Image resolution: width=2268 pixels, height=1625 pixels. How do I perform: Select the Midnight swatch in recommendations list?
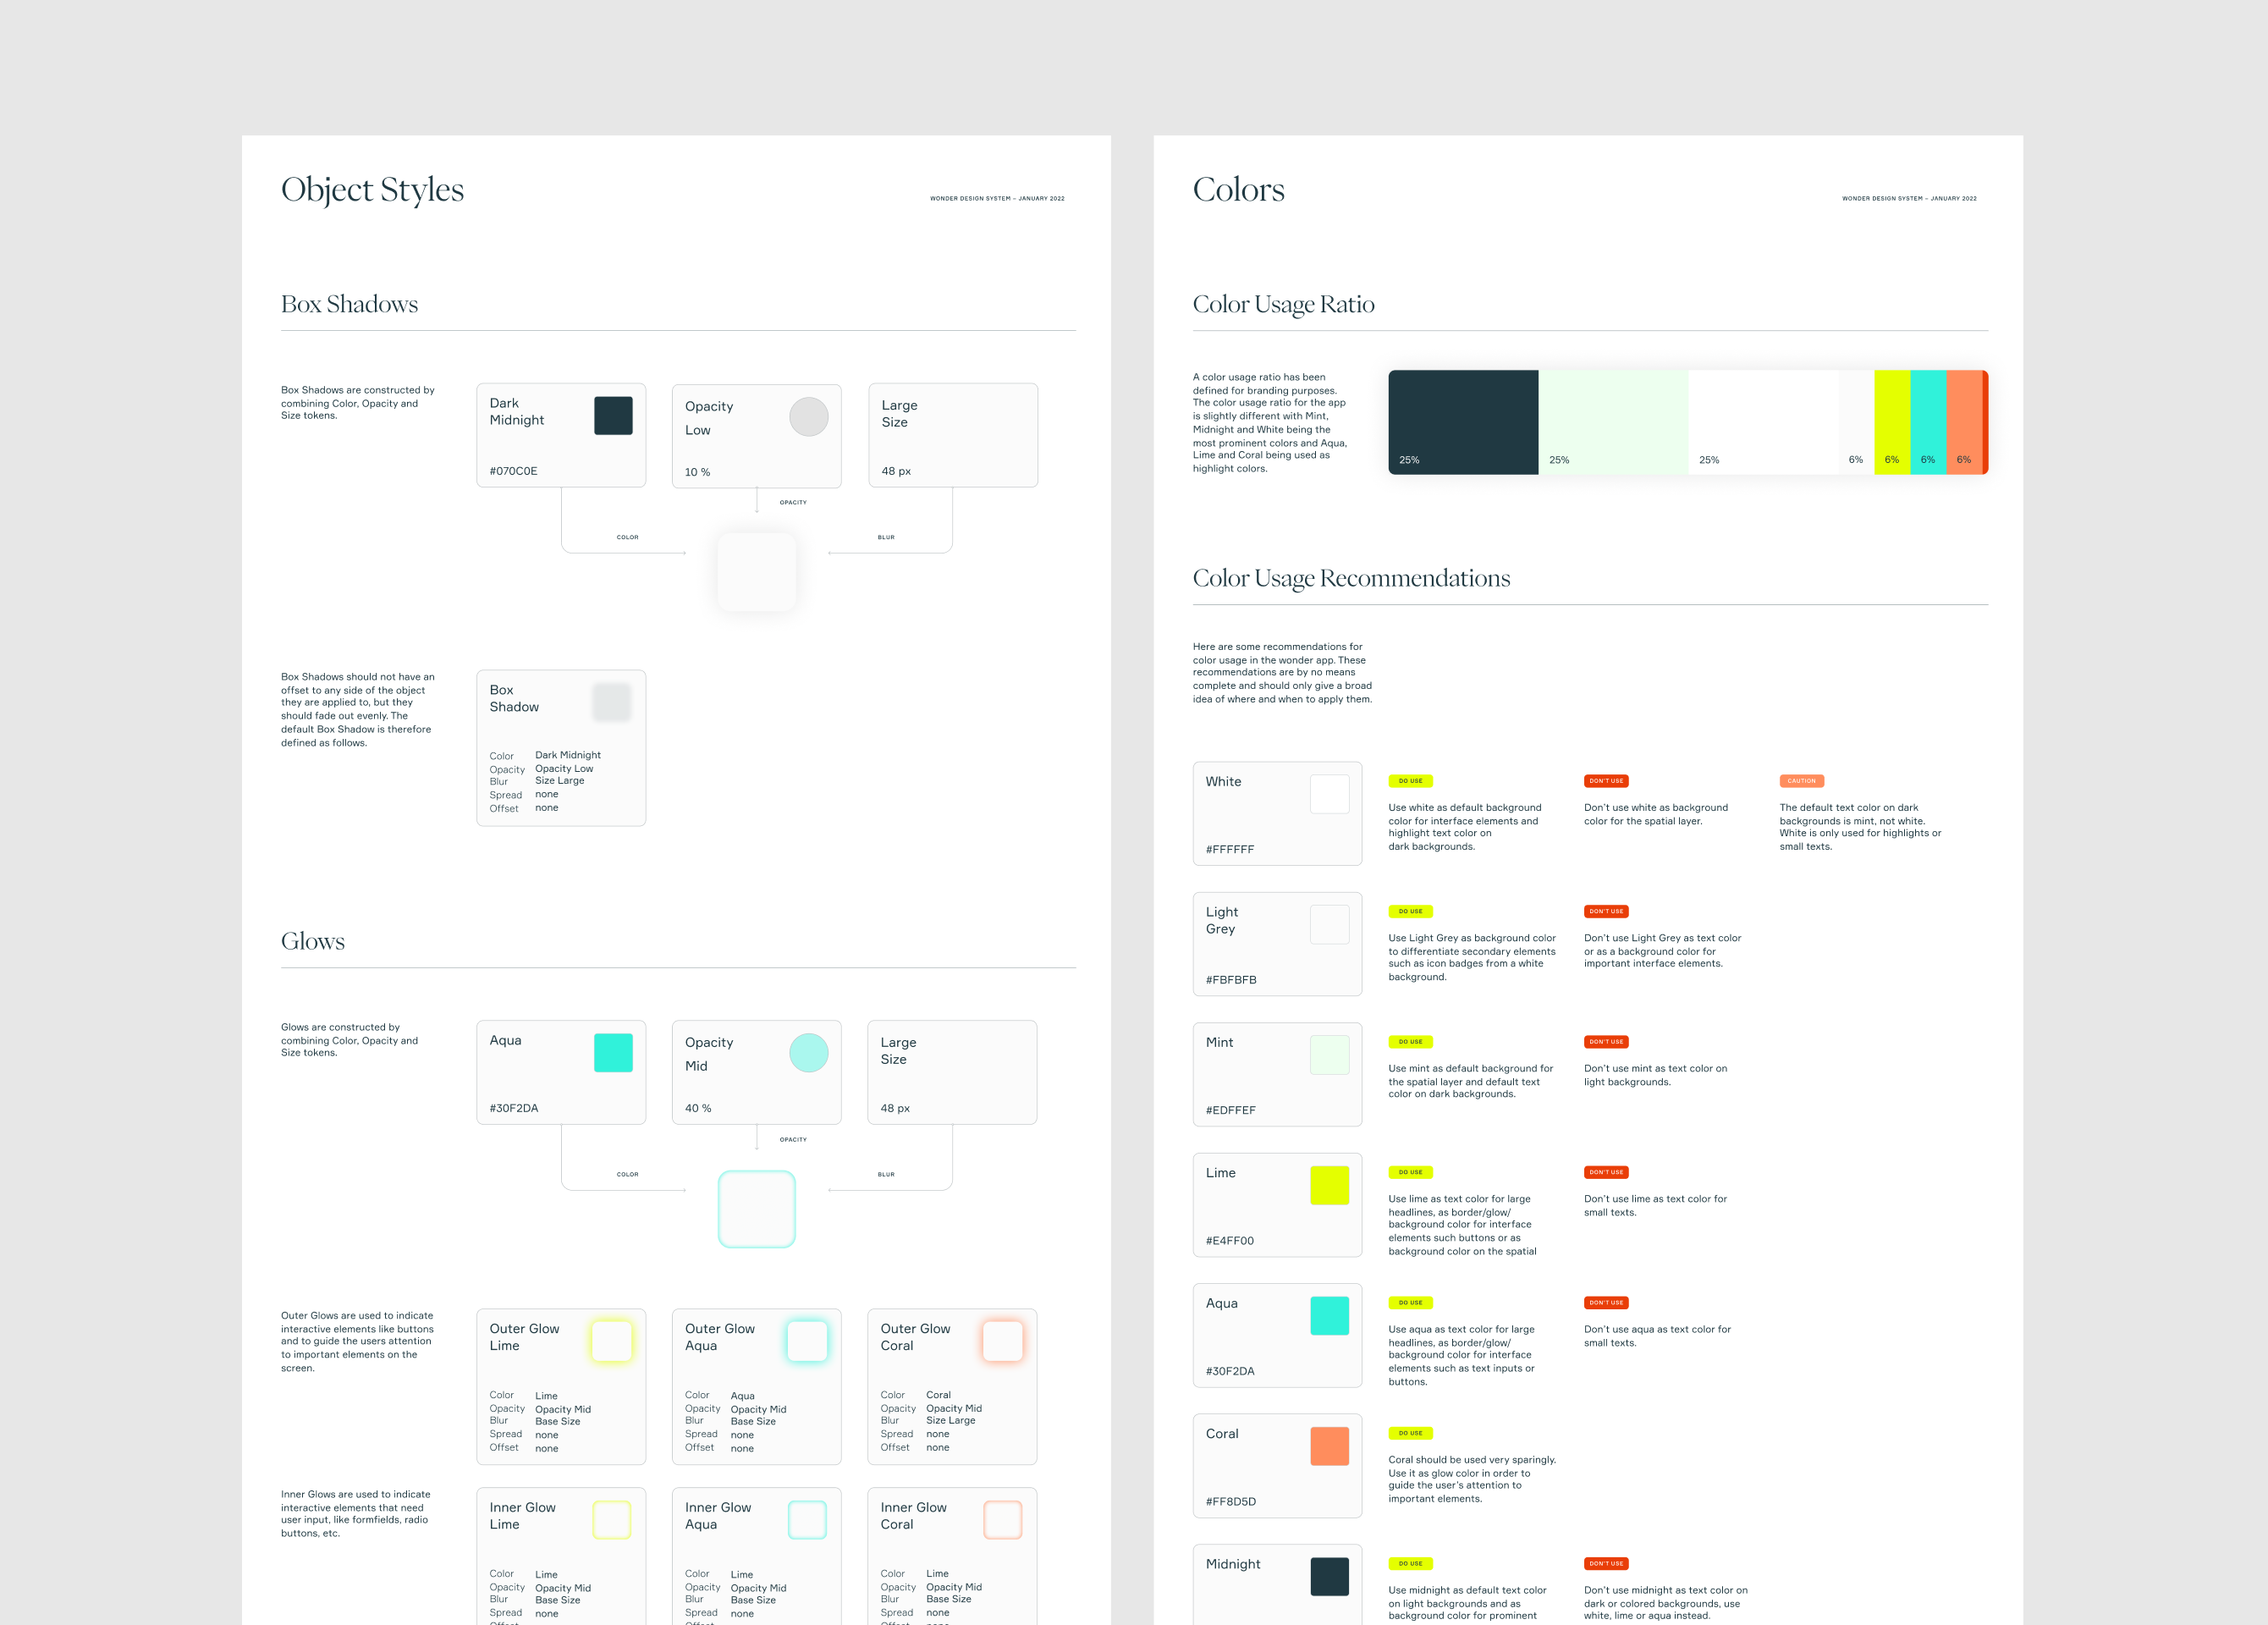click(x=1329, y=1576)
